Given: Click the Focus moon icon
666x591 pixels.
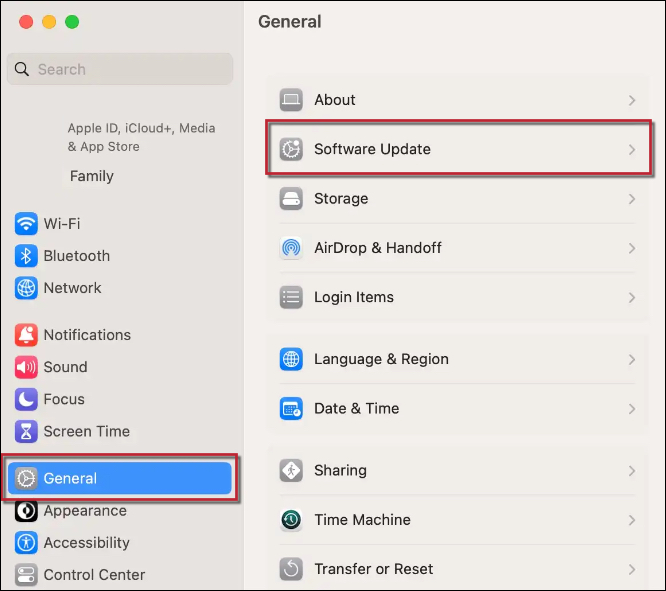Looking at the screenshot, I should pyautogui.click(x=26, y=399).
